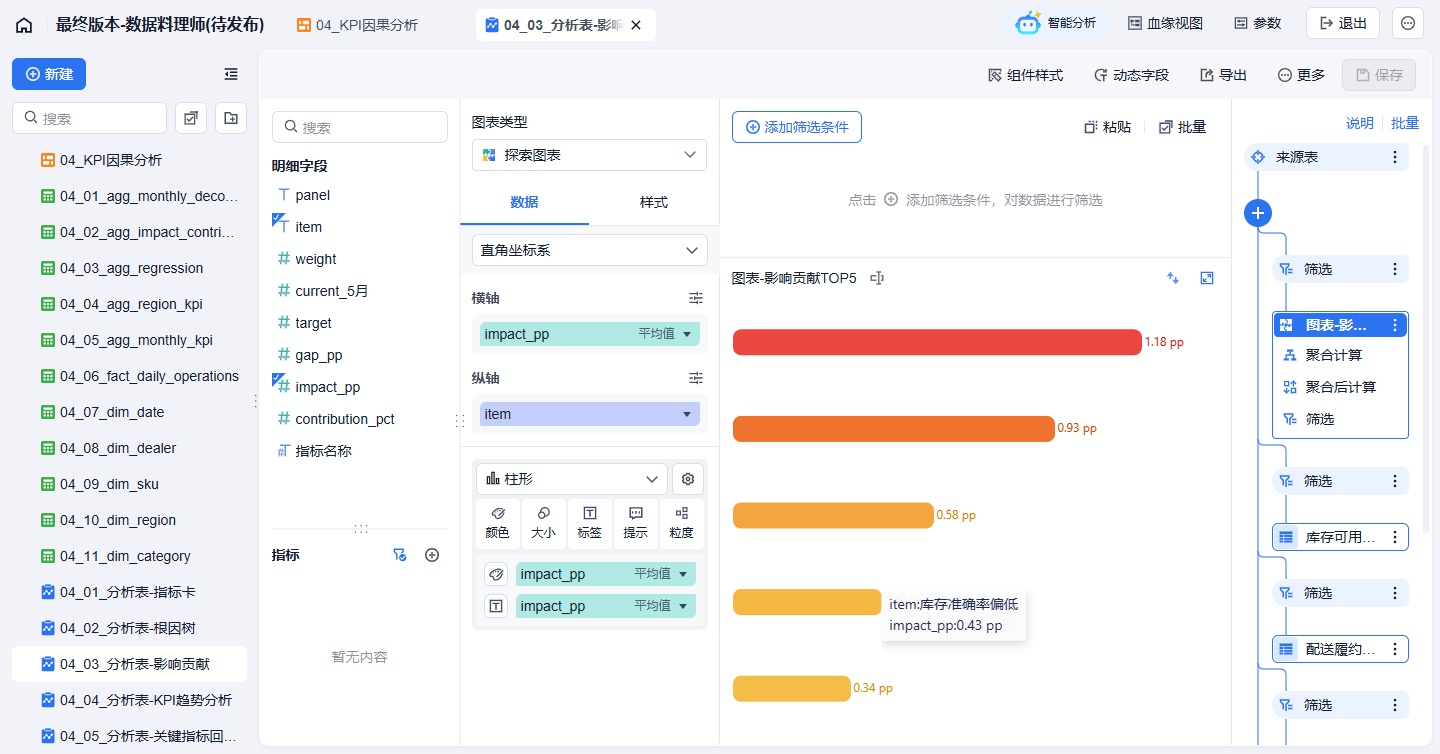Open the 柱形 mark type dropdown
Viewport: 1440px width, 754px height.
tap(572, 479)
